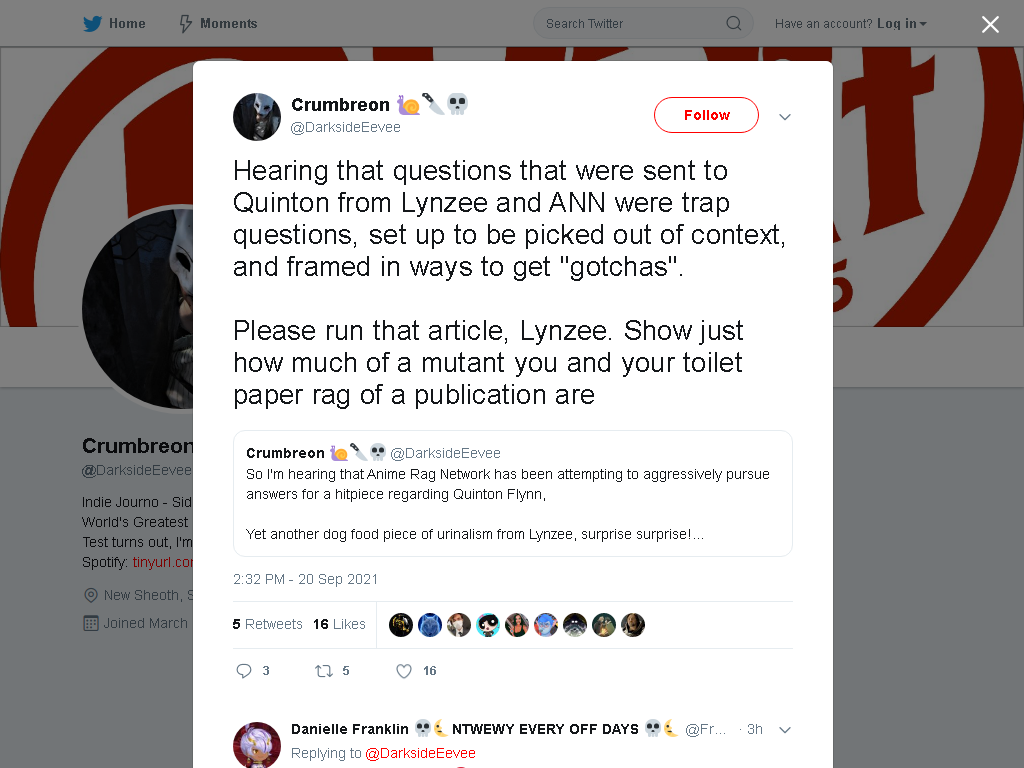
Task: Like the tweet with the heart icon
Action: point(404,671)
